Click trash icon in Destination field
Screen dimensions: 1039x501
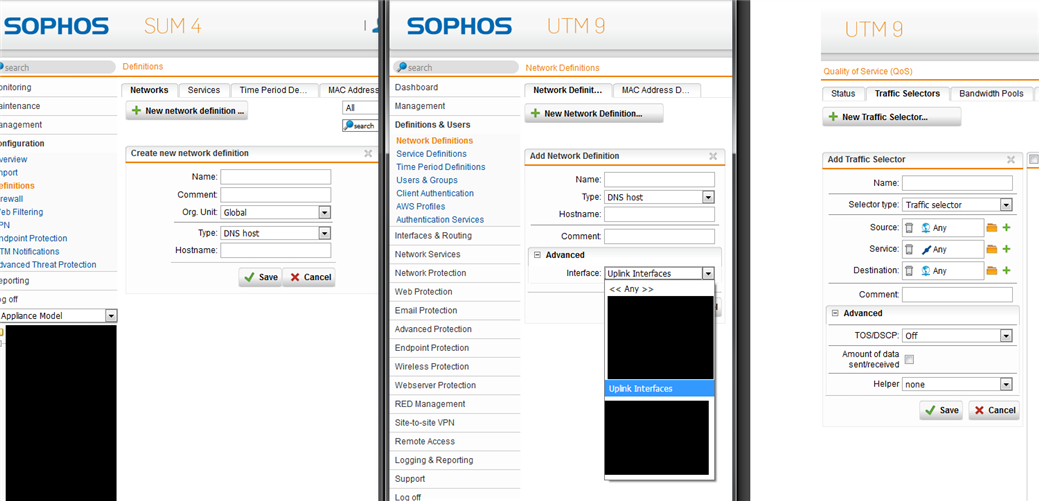909,270
